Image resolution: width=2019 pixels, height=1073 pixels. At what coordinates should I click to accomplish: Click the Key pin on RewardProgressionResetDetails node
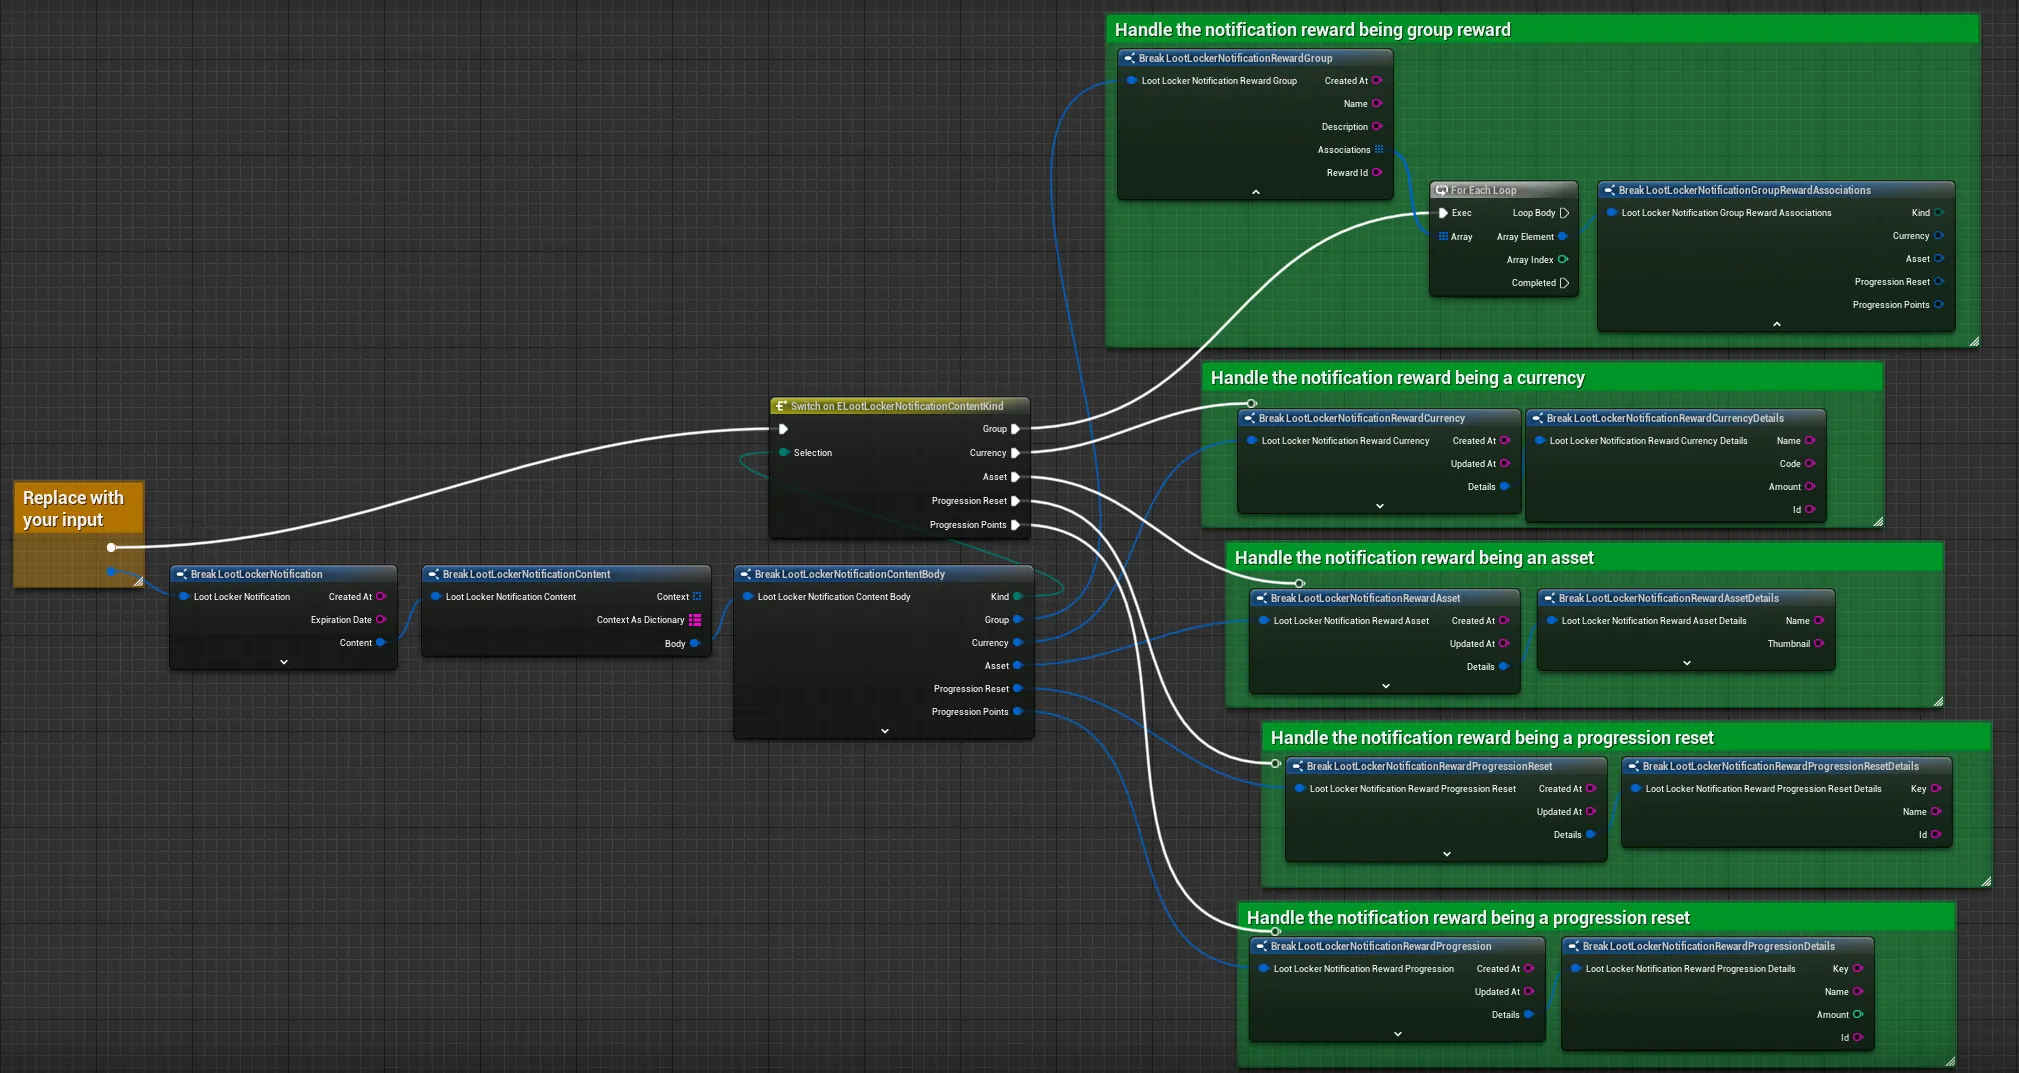coord(1936,789)
